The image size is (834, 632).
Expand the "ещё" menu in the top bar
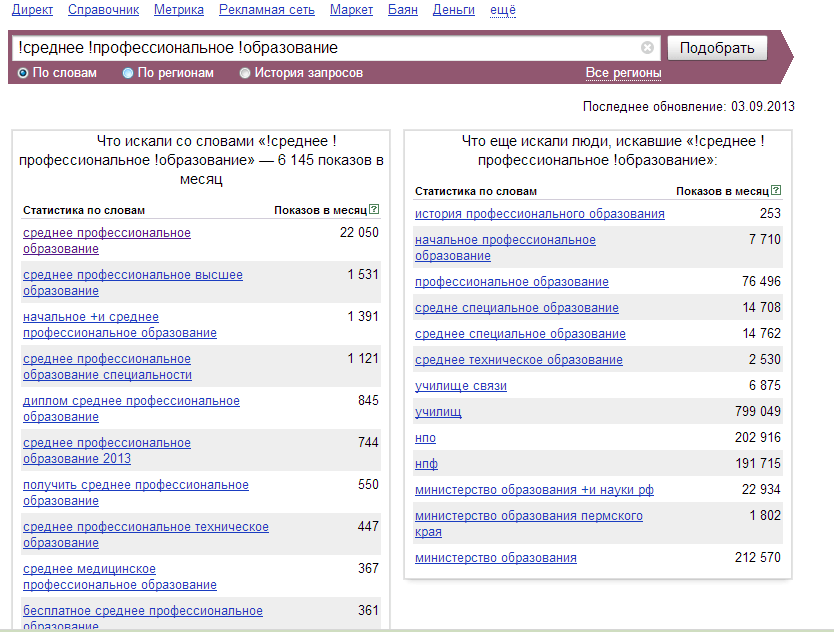pos(503,10)
